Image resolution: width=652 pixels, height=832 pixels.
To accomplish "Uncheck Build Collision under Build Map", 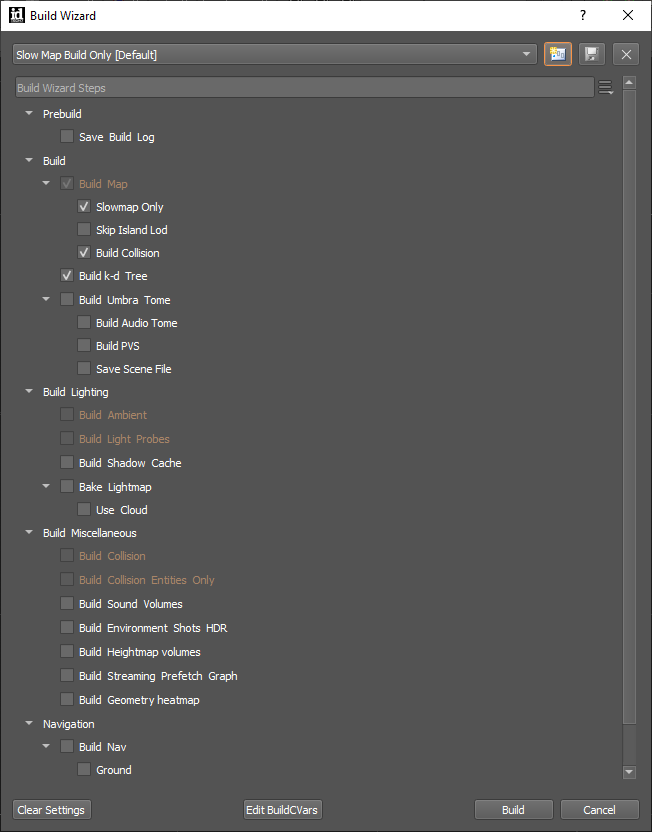I will [x=84, y=253].
